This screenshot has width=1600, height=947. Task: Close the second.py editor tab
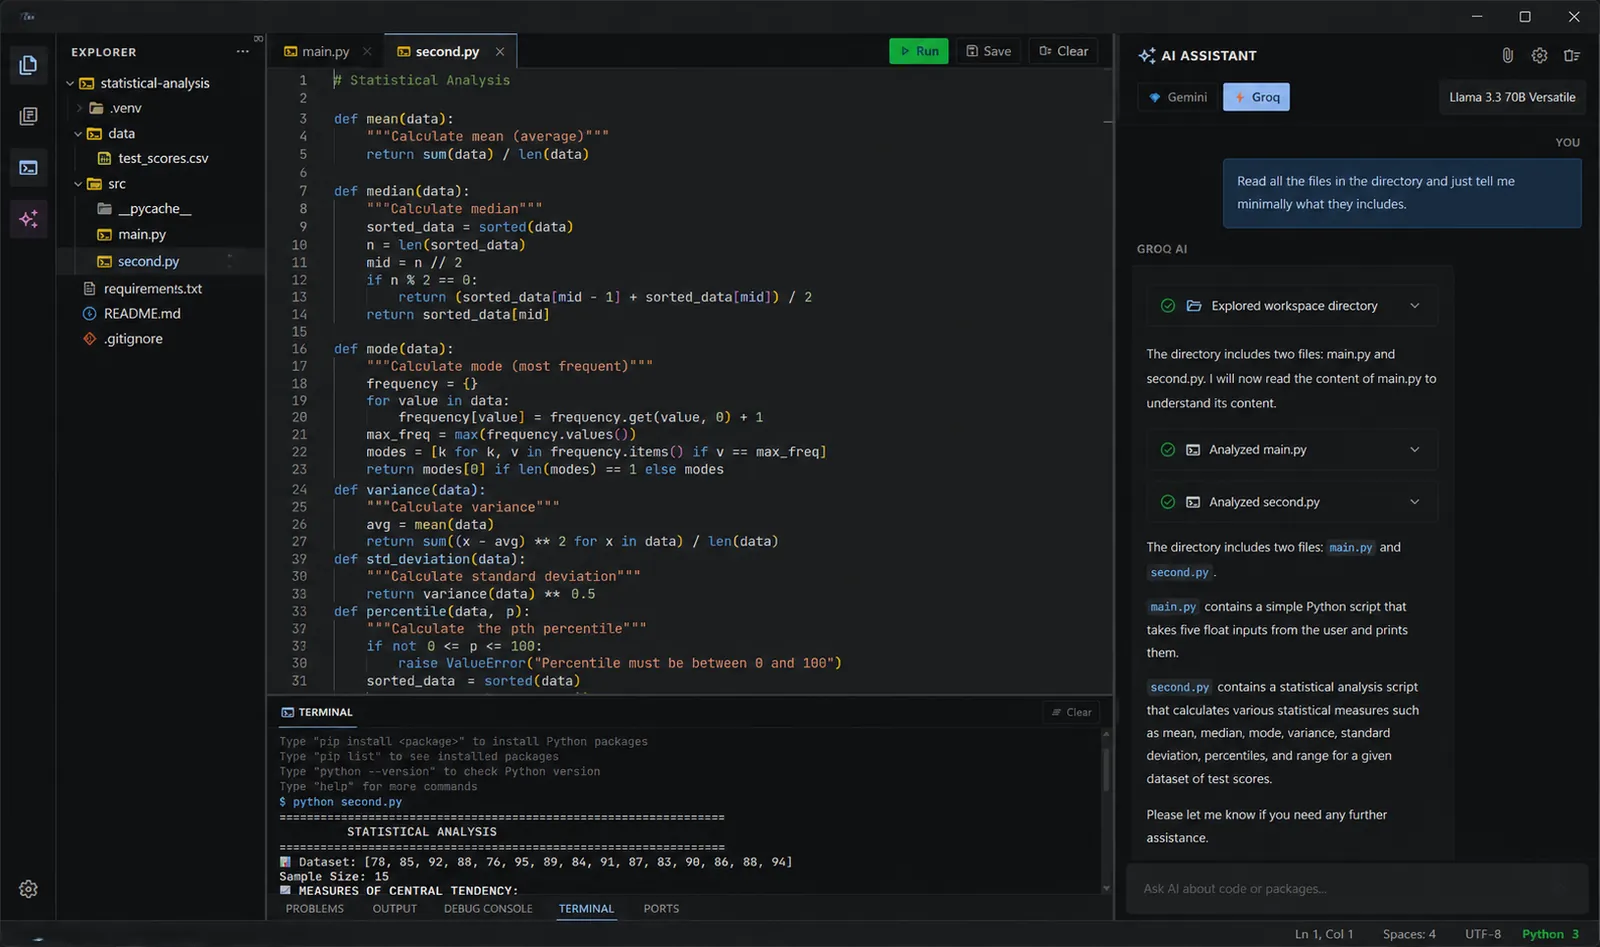pyautogui.click(x=500, y=51)
